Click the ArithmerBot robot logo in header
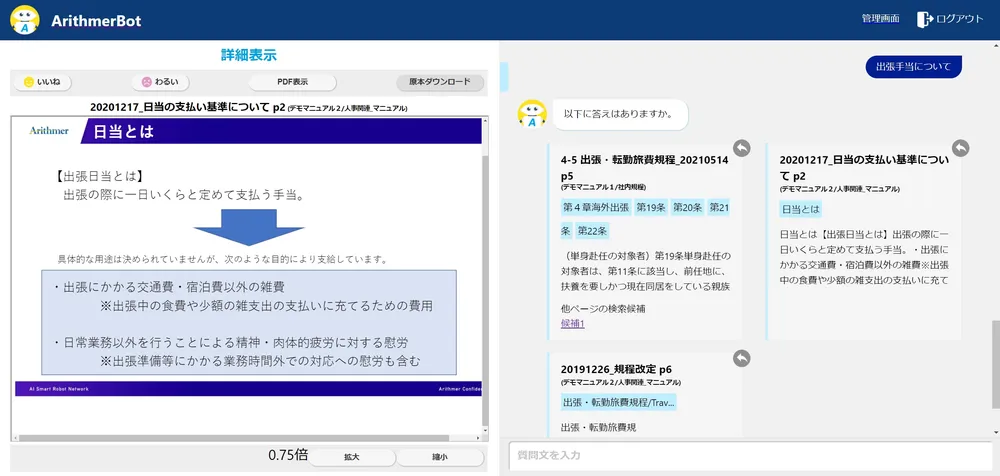 (x=25, y=20)
